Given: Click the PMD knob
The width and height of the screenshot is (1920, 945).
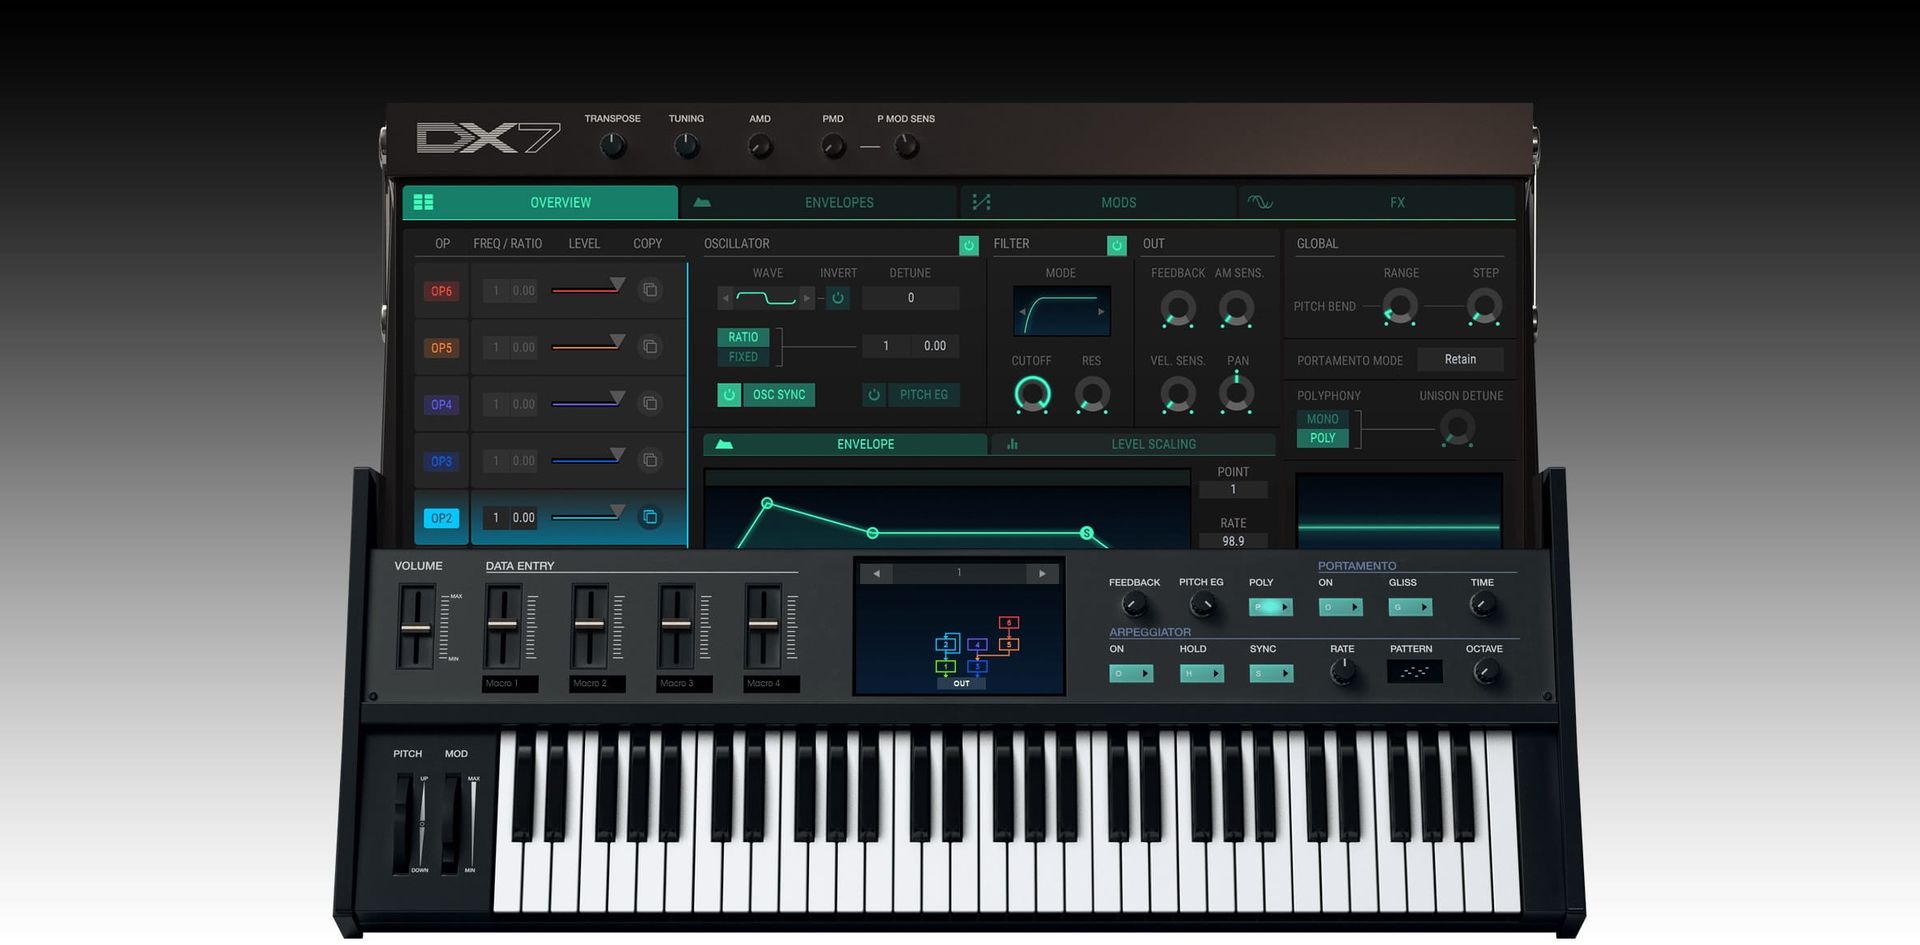Looking at the screenshot, I should pyautogui.click(x=833, y=147).
